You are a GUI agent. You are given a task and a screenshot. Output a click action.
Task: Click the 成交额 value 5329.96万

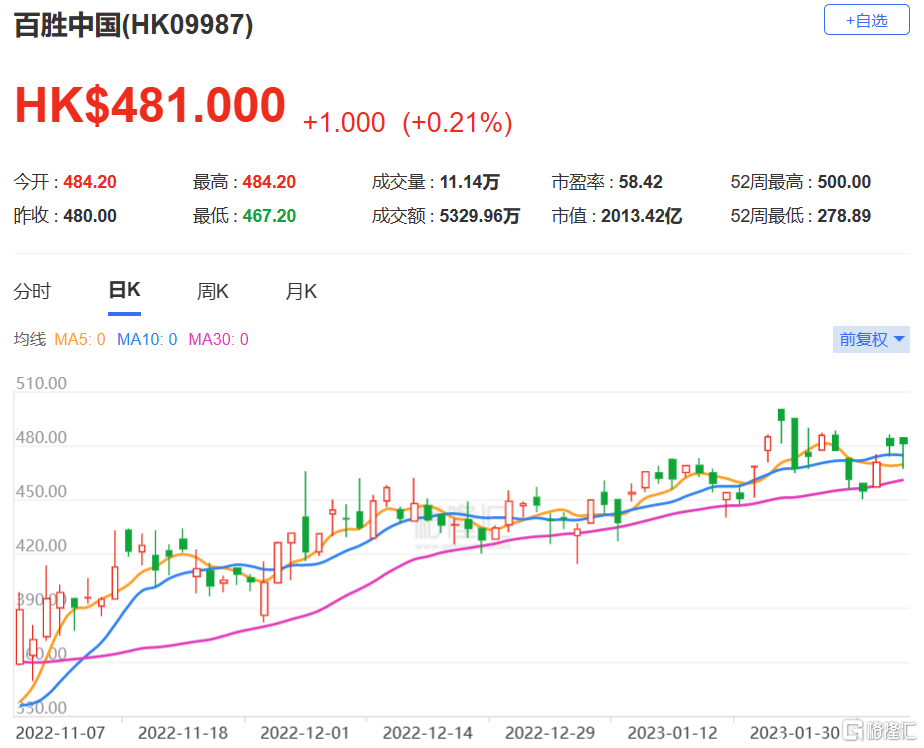(480, 216)
